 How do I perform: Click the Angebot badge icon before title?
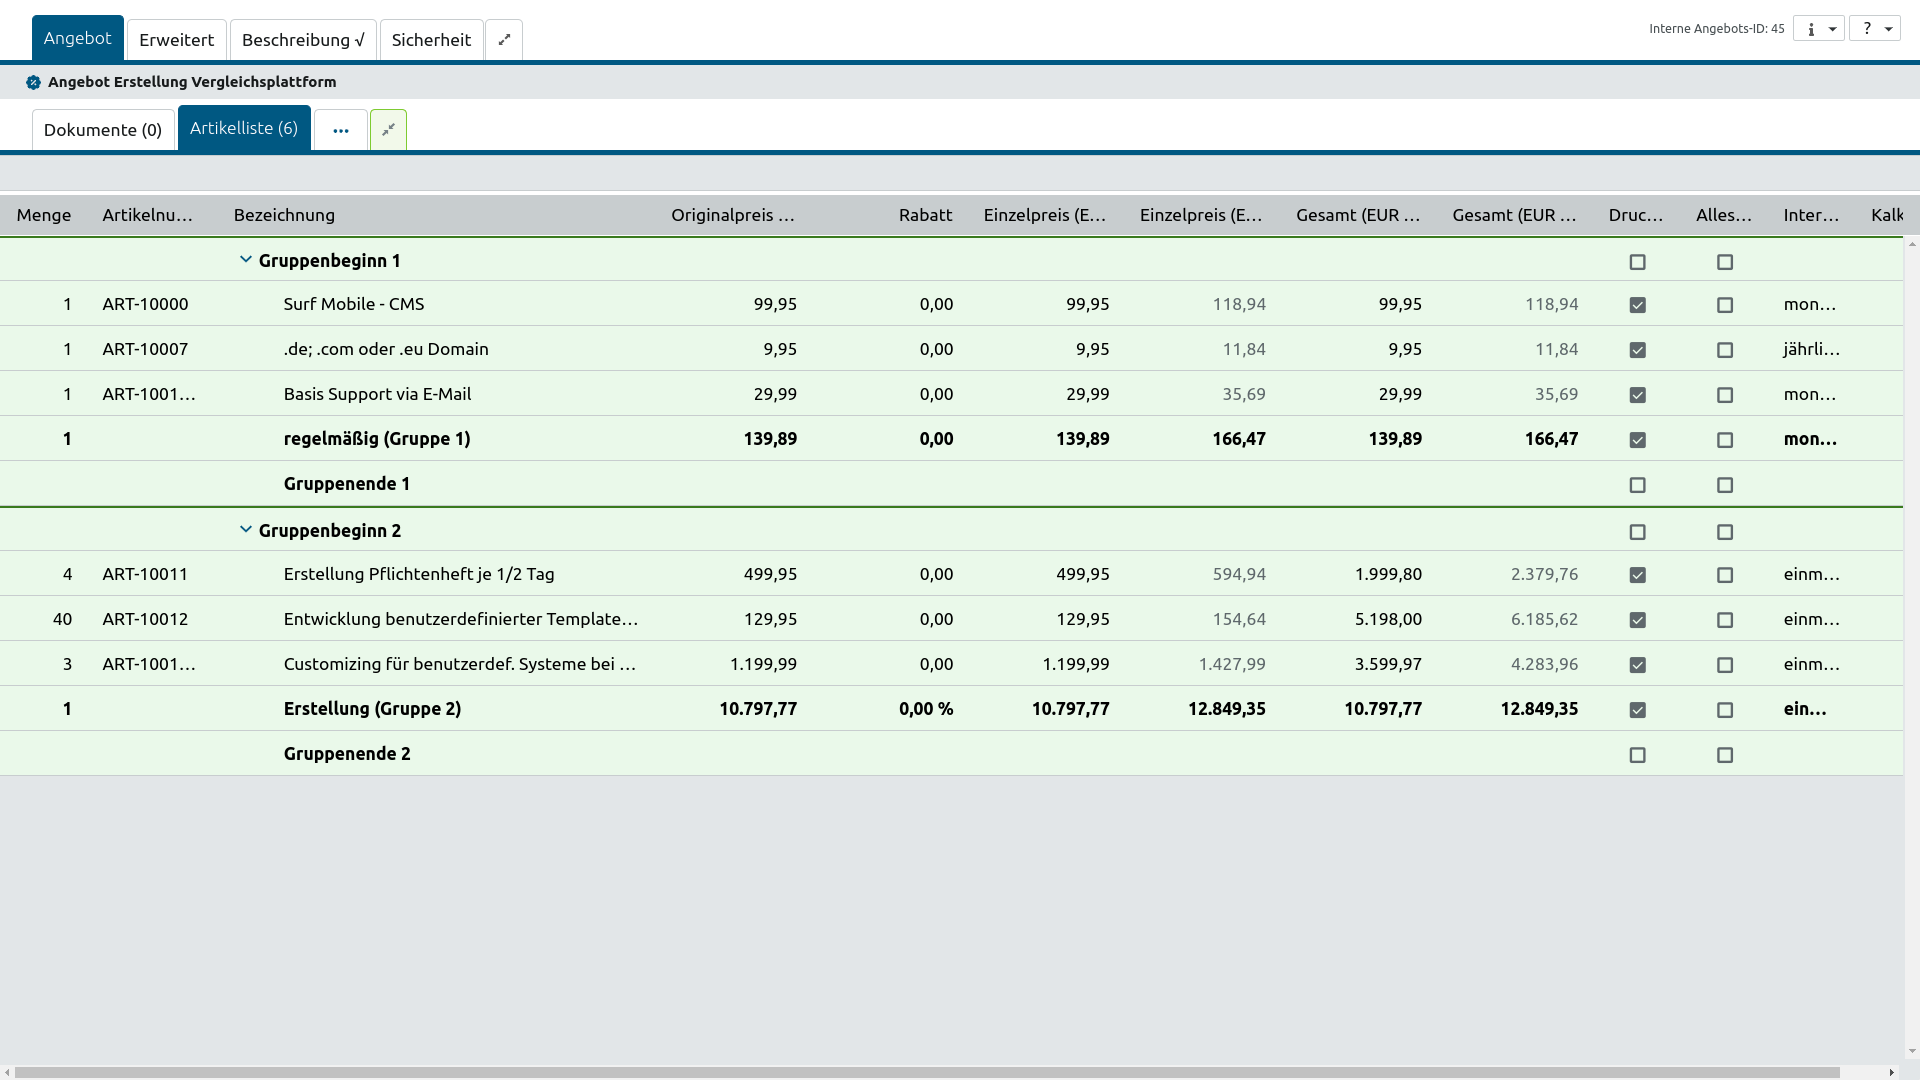(x=33, y=83)
